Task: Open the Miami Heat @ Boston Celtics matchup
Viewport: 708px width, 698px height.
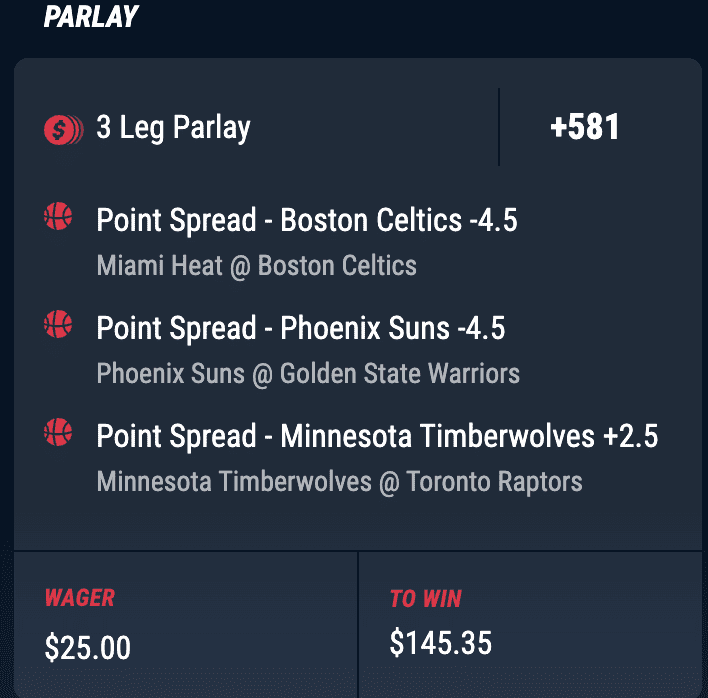Action: click(x=256, y=265)
